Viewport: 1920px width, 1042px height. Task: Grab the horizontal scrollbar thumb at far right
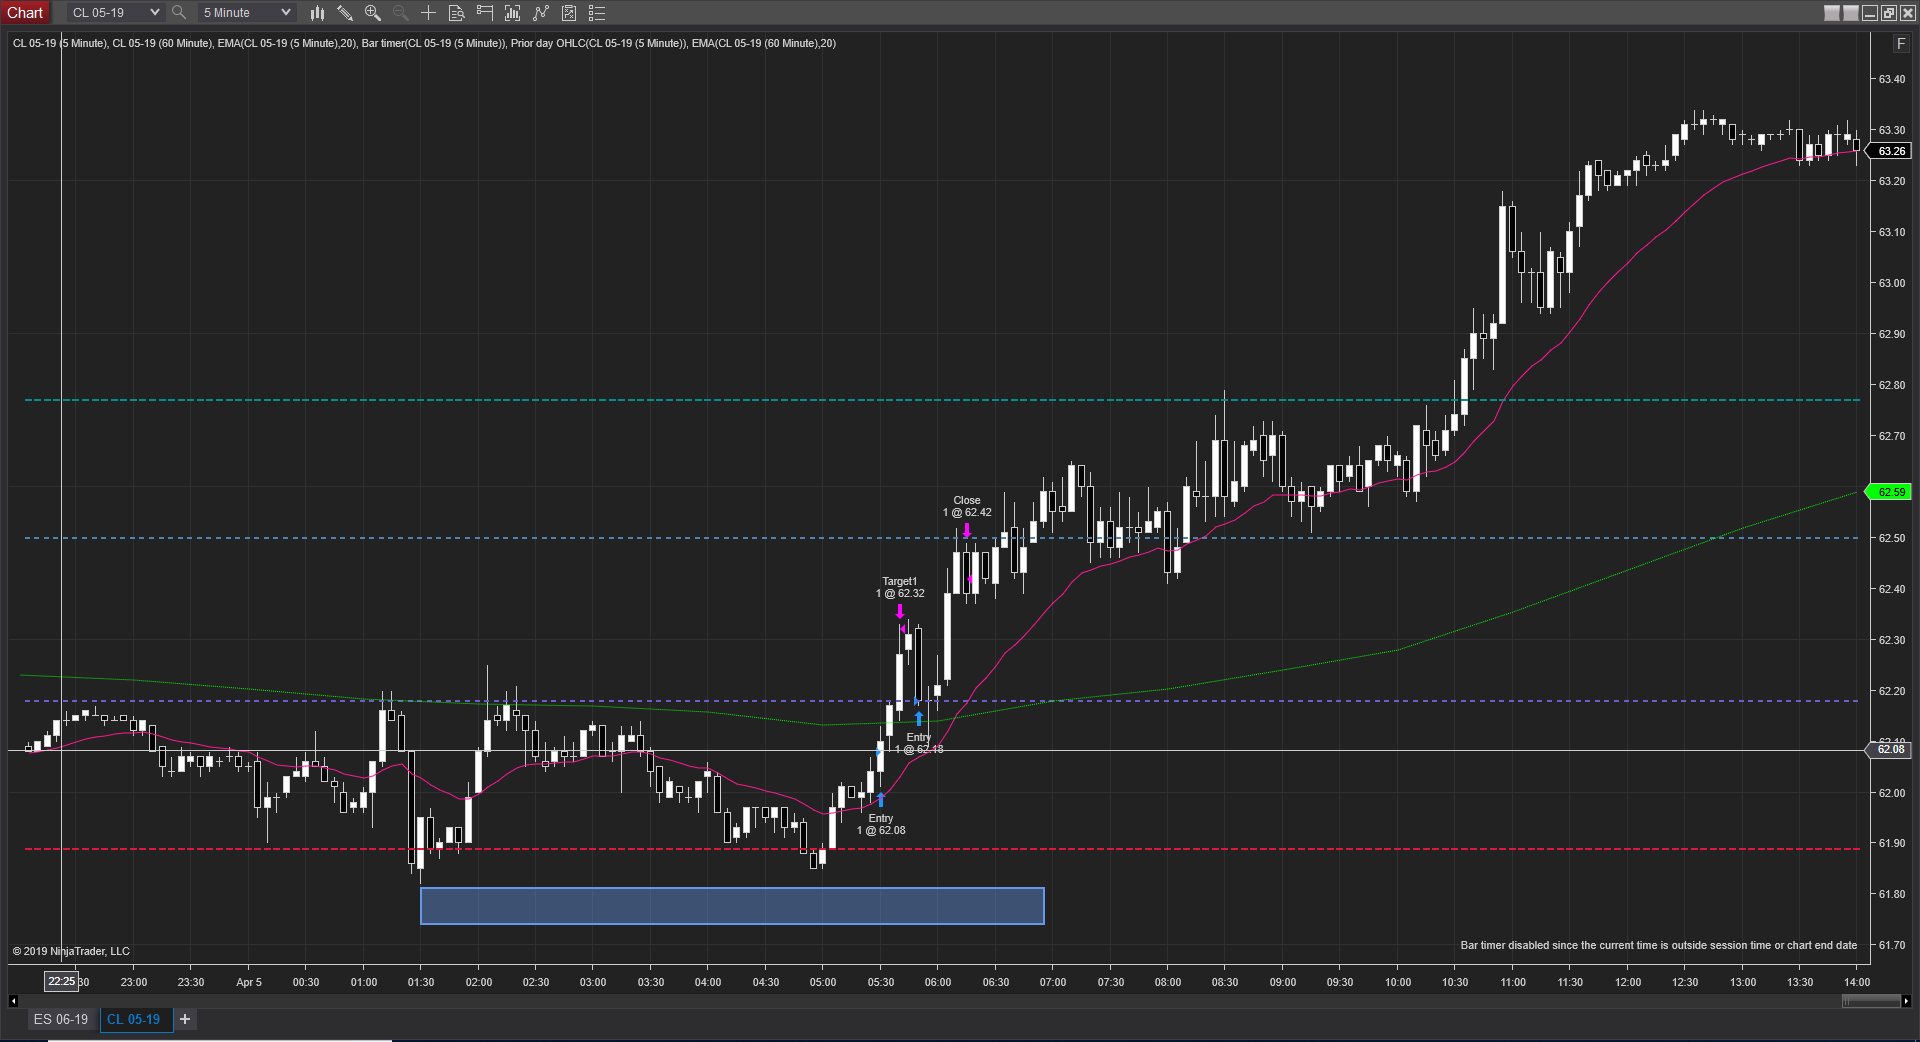tap(1871, 1001)
